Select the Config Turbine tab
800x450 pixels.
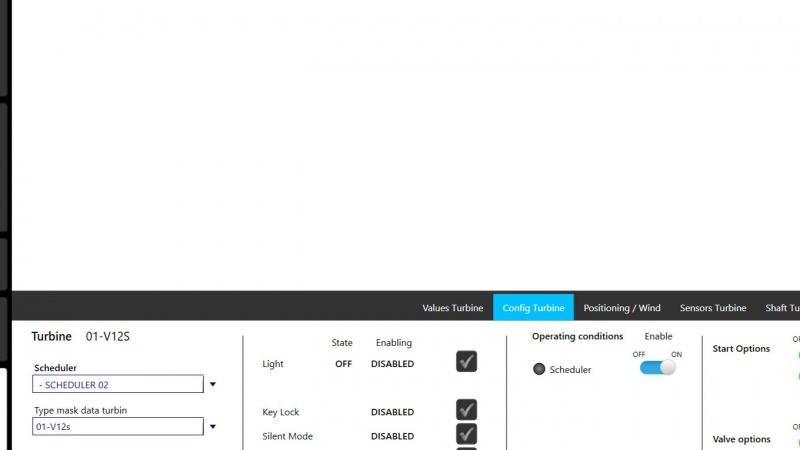click(533, 308)
